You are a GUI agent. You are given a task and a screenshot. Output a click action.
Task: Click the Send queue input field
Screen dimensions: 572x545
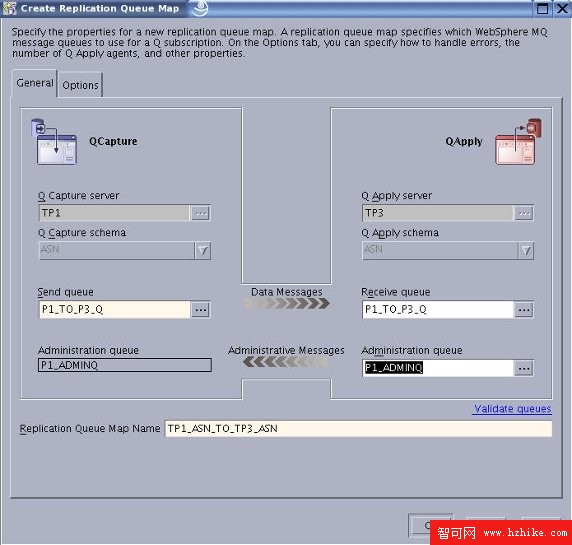coord(115,310)
